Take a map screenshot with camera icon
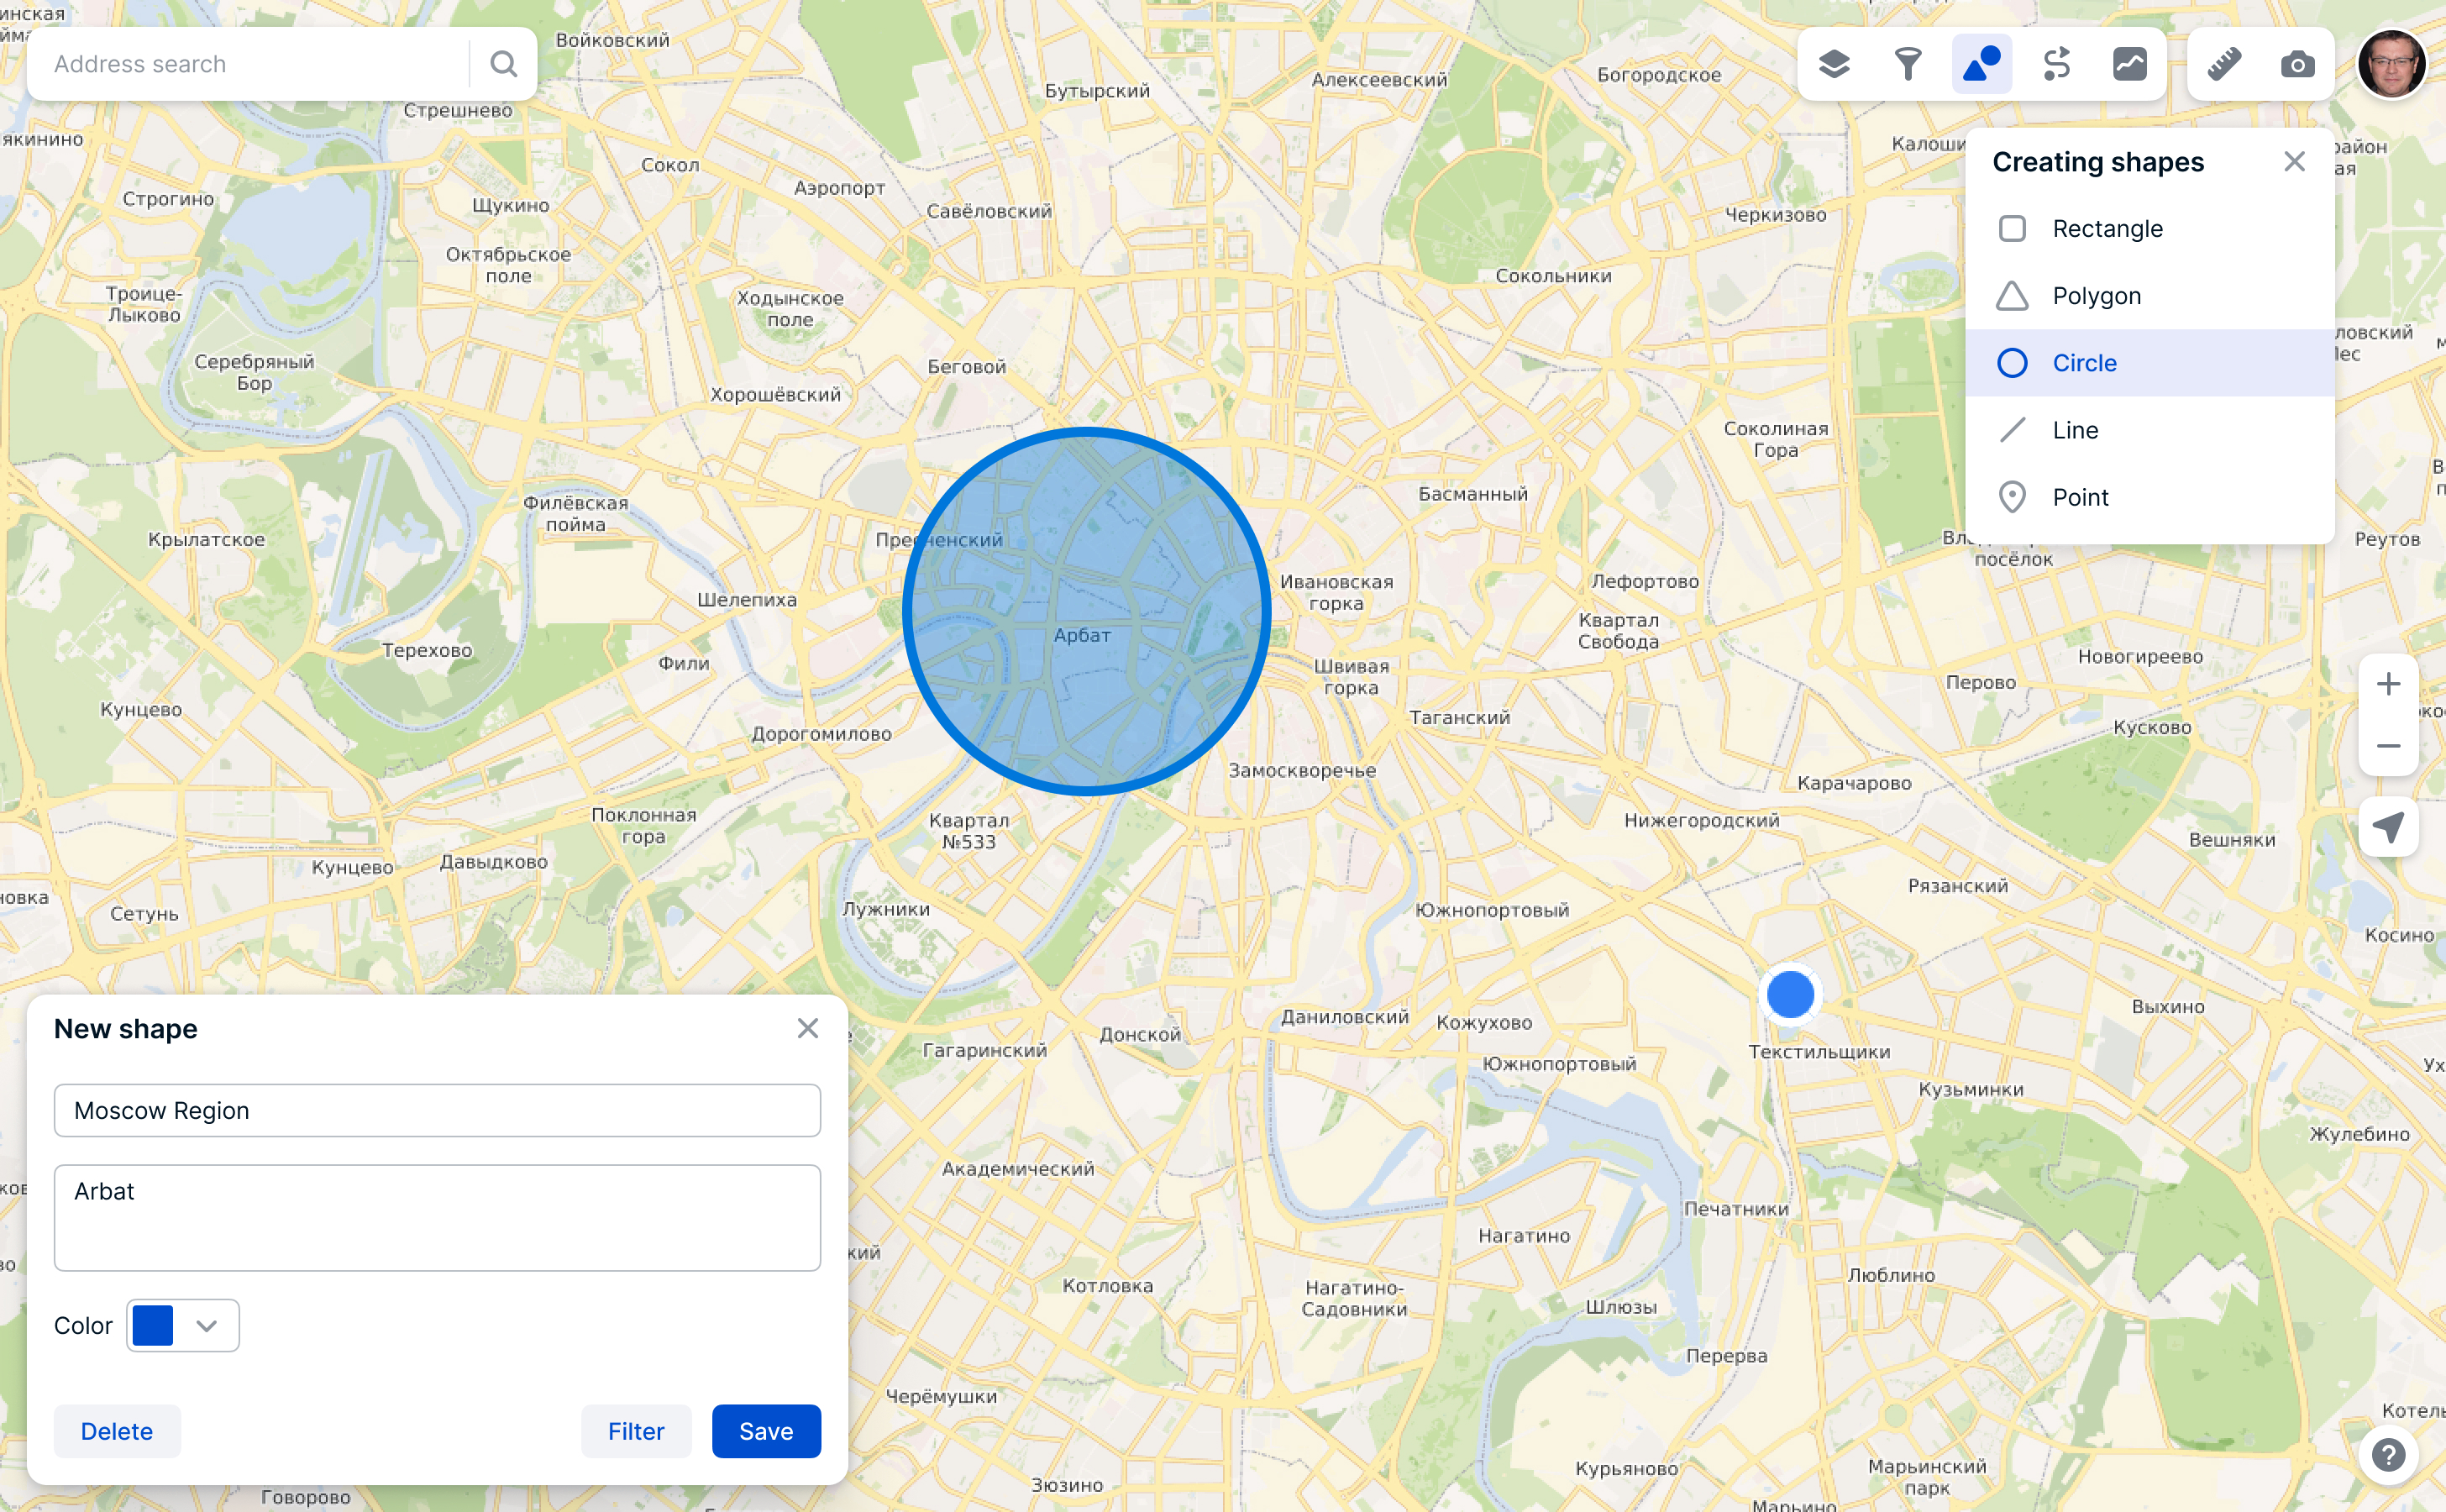This screenshot has height=1512, width=2446. (x=2298, y=64)
